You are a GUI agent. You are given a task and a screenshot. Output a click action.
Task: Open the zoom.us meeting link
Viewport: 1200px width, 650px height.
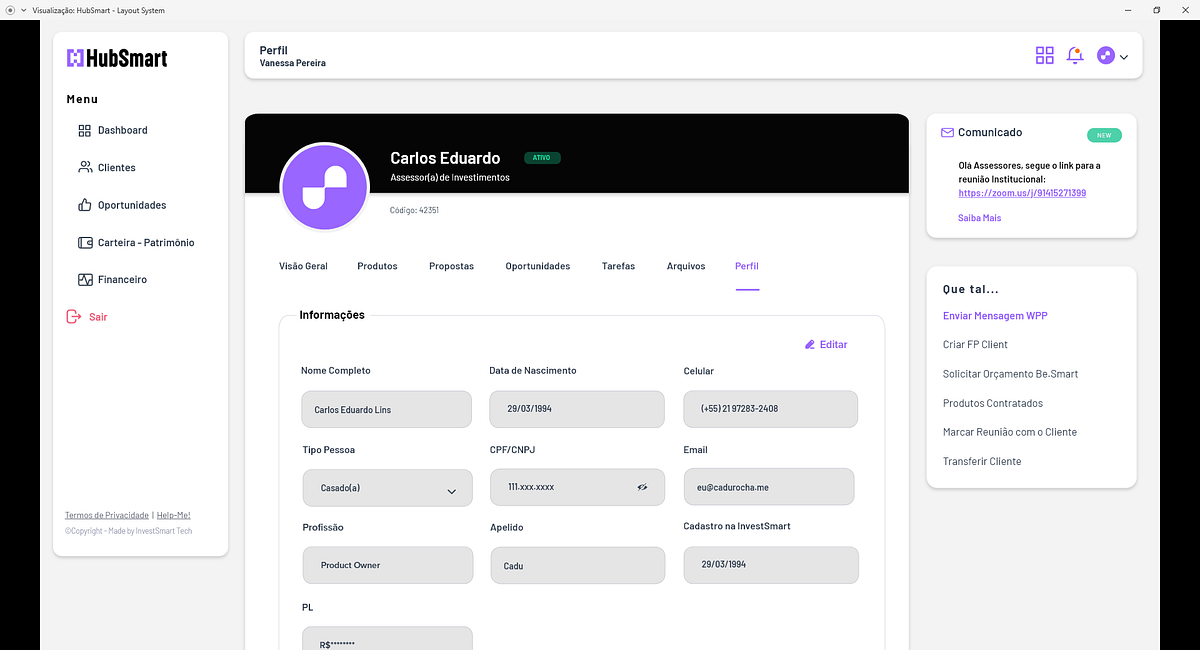[x=1022, y=193]
